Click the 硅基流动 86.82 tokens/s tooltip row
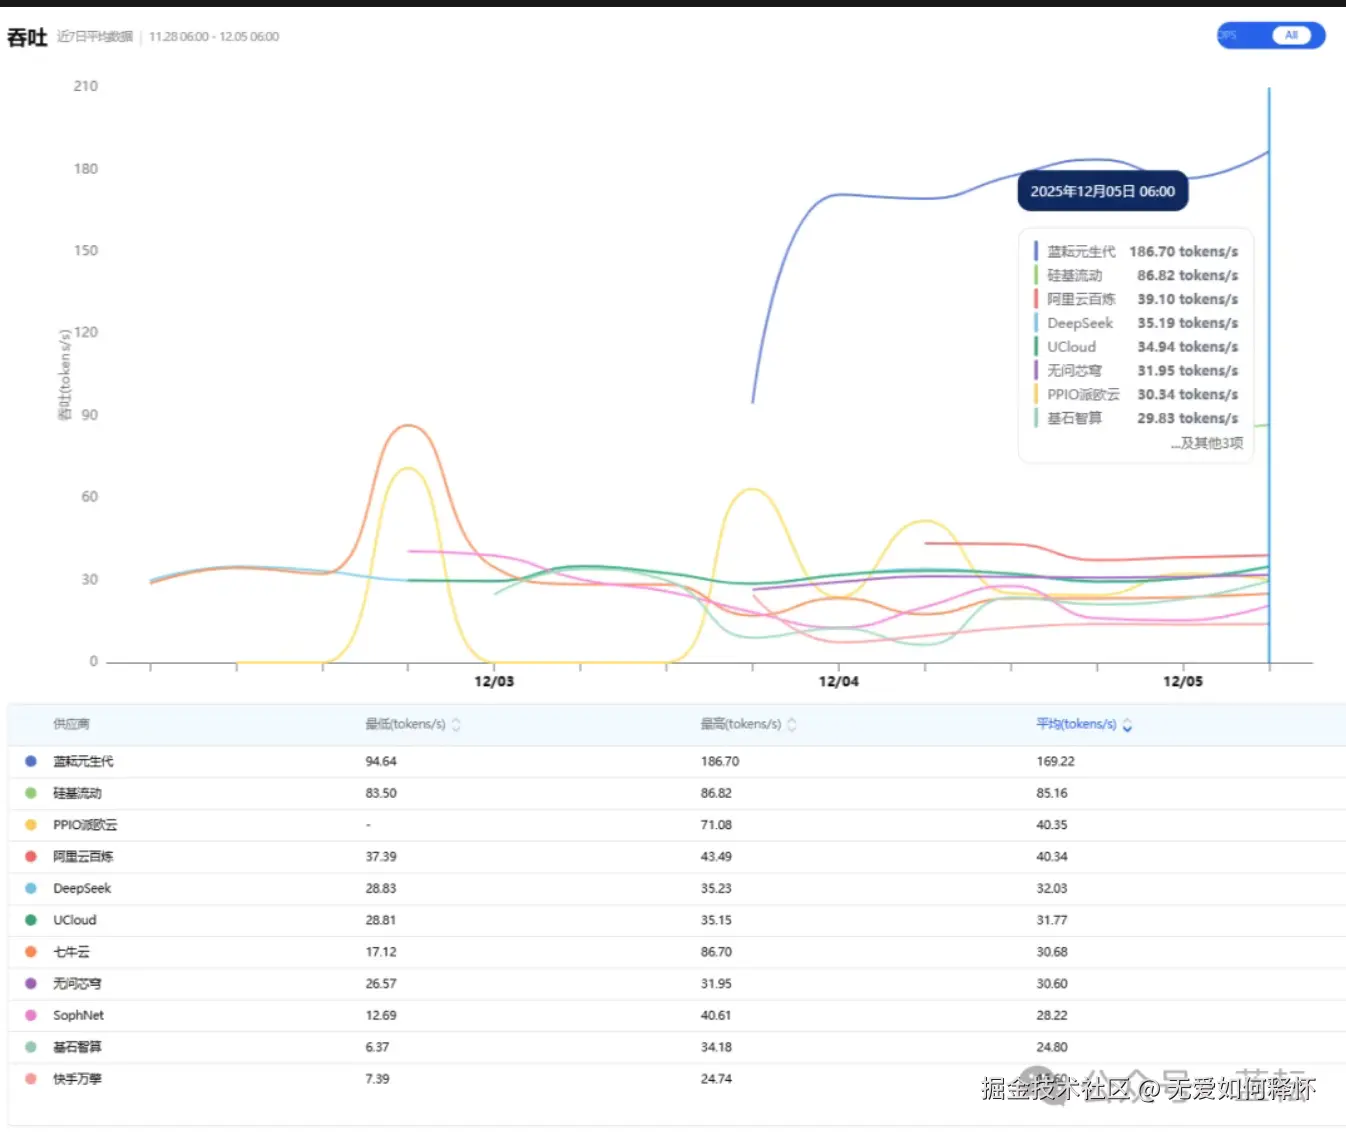The height and width of the screenshot is (1132, 1346). 1136,275
